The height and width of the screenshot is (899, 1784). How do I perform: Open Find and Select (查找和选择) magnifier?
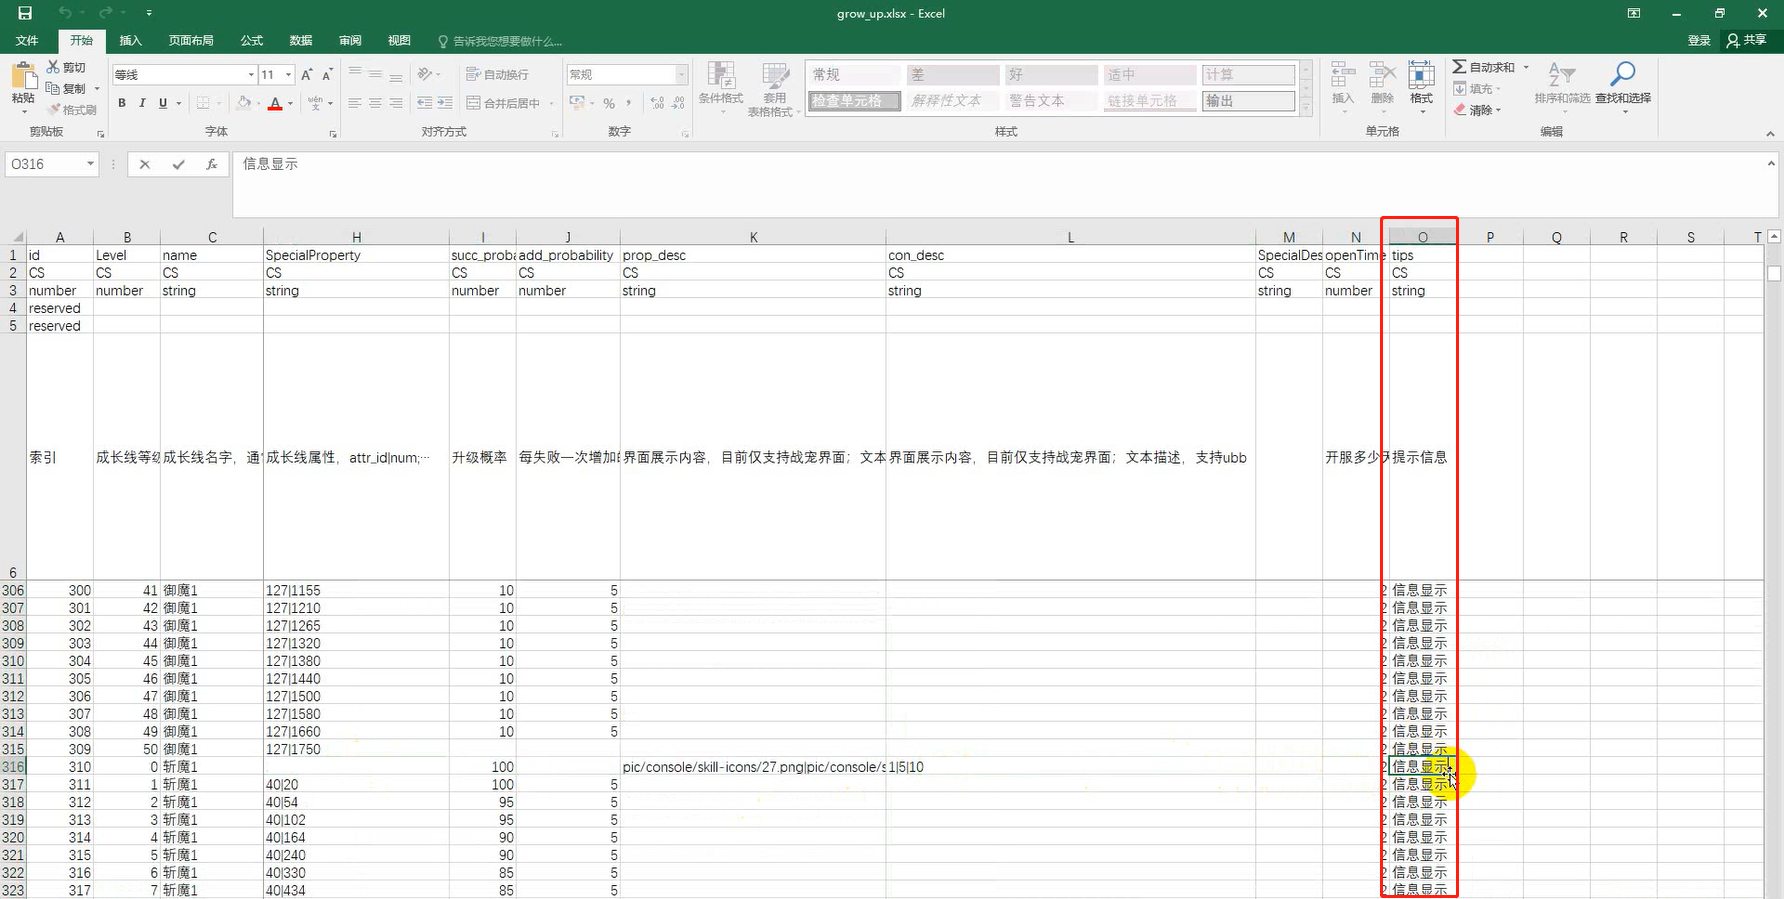tap(1622, 75)
